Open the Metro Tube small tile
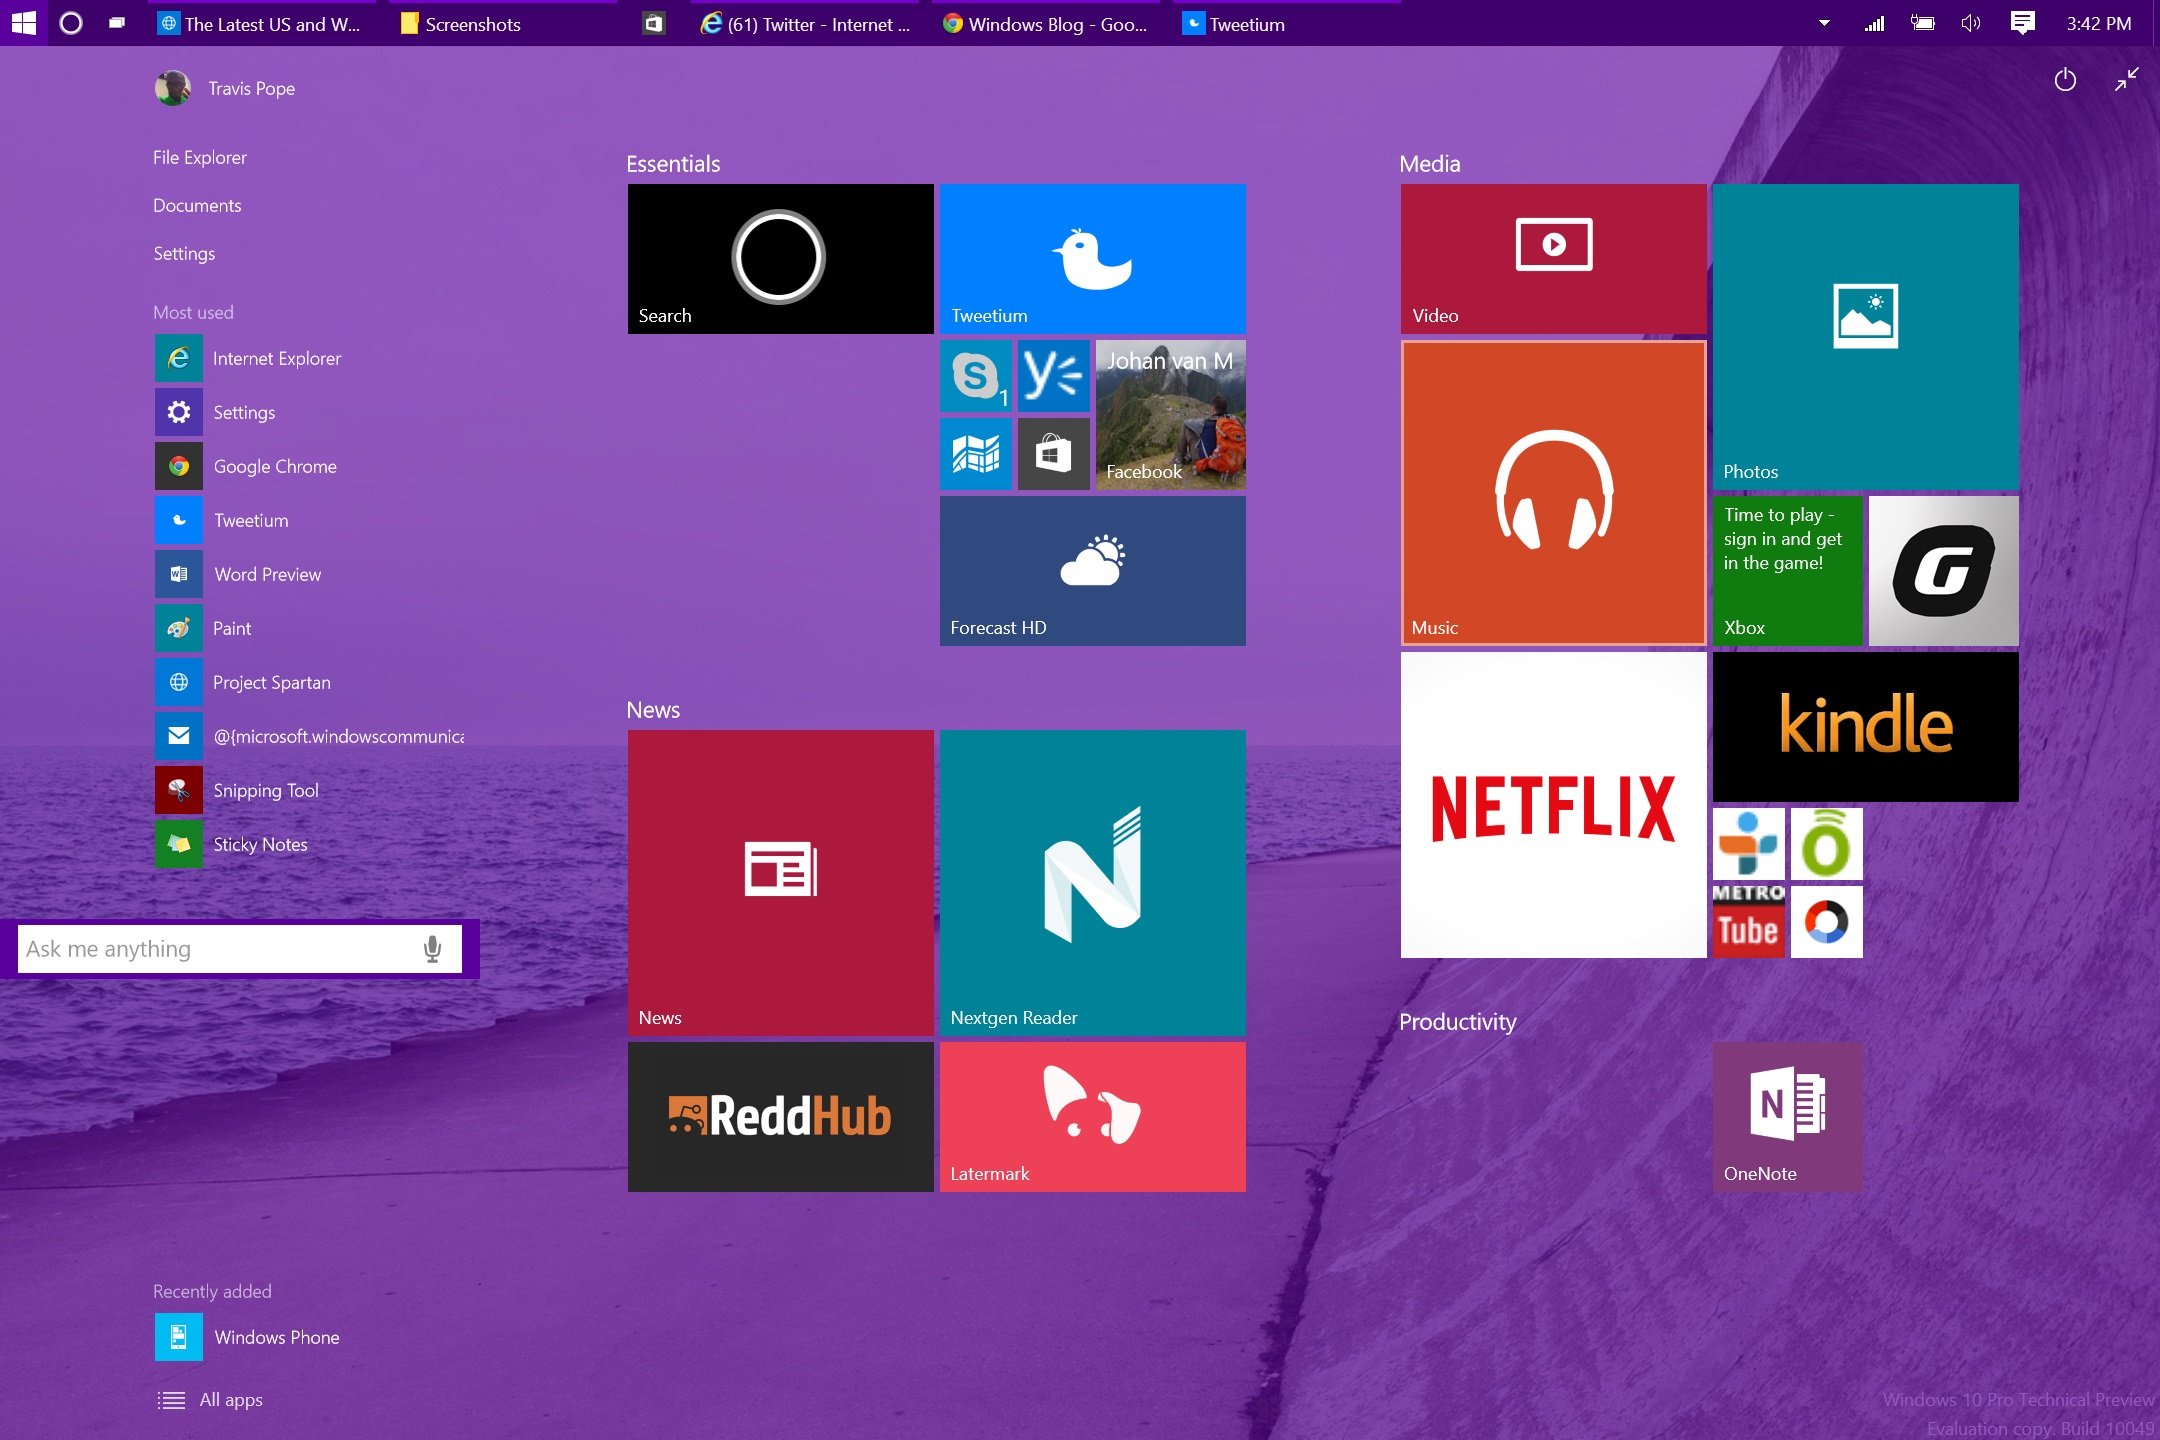Viewport: 2160px width, 1440px height. [1748, 922]
